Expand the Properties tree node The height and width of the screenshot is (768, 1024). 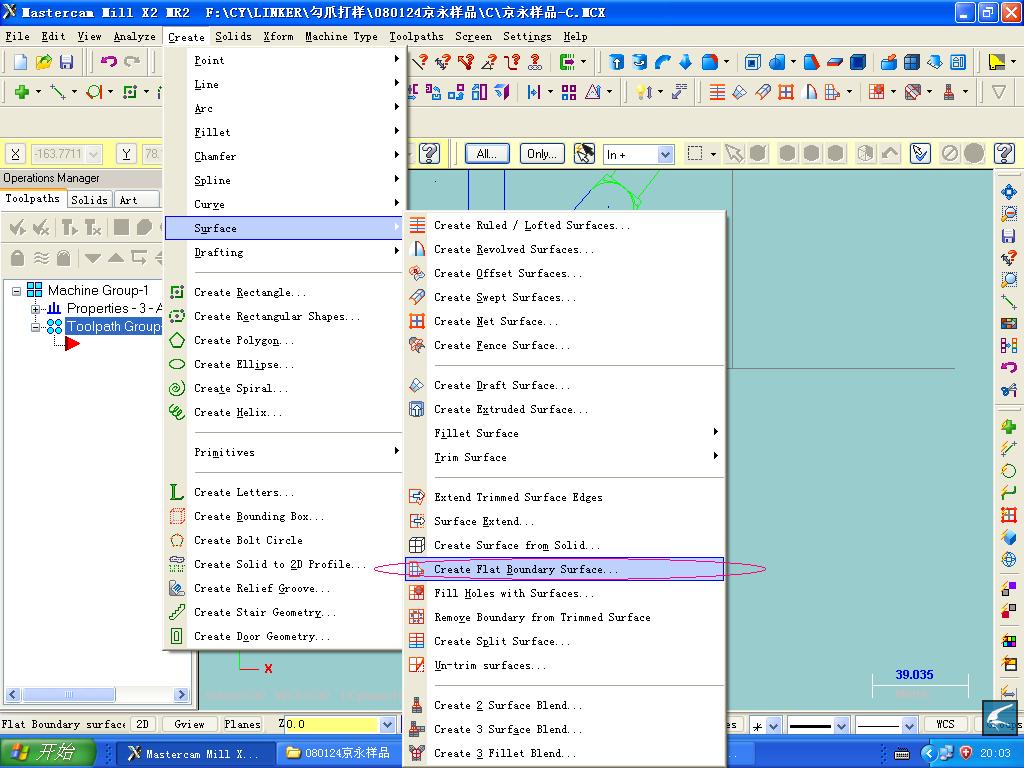point(35,308)
